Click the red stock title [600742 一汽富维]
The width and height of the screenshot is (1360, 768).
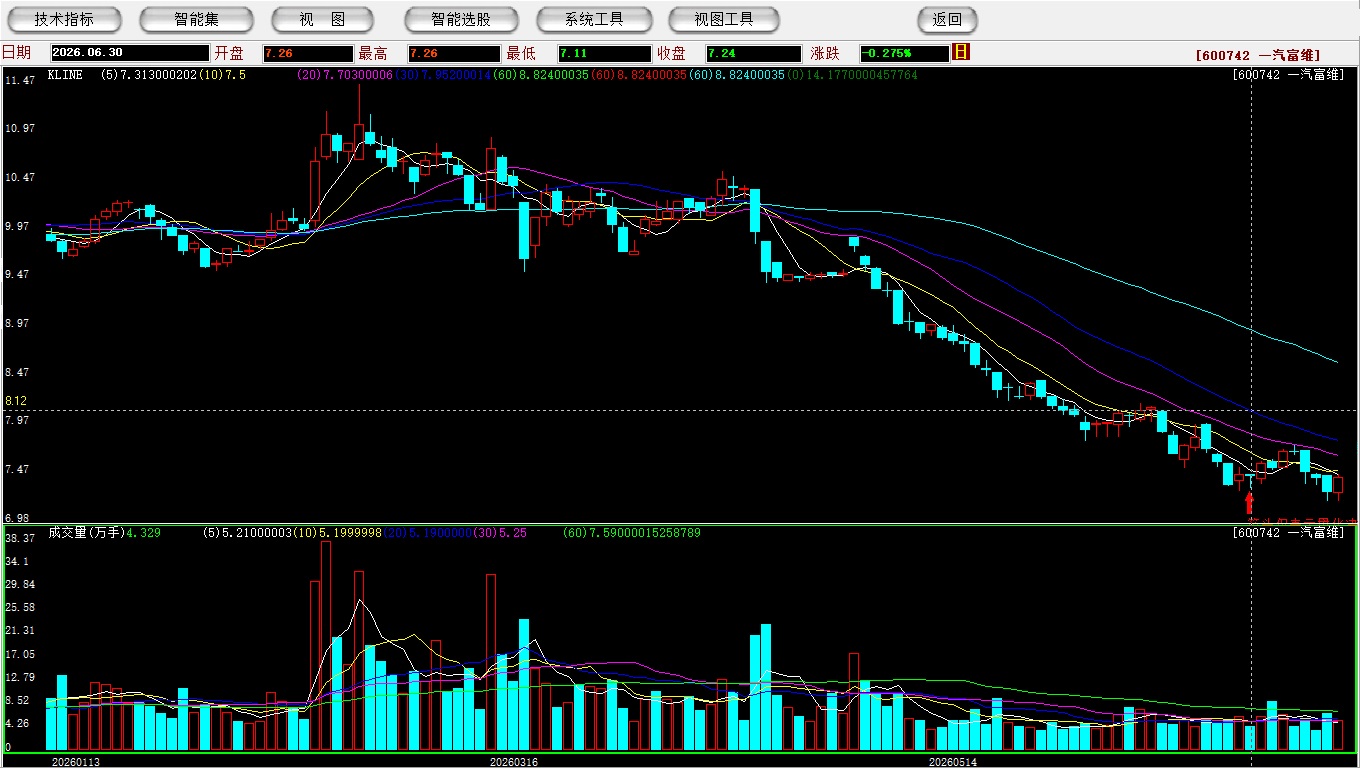[1259, 56]
